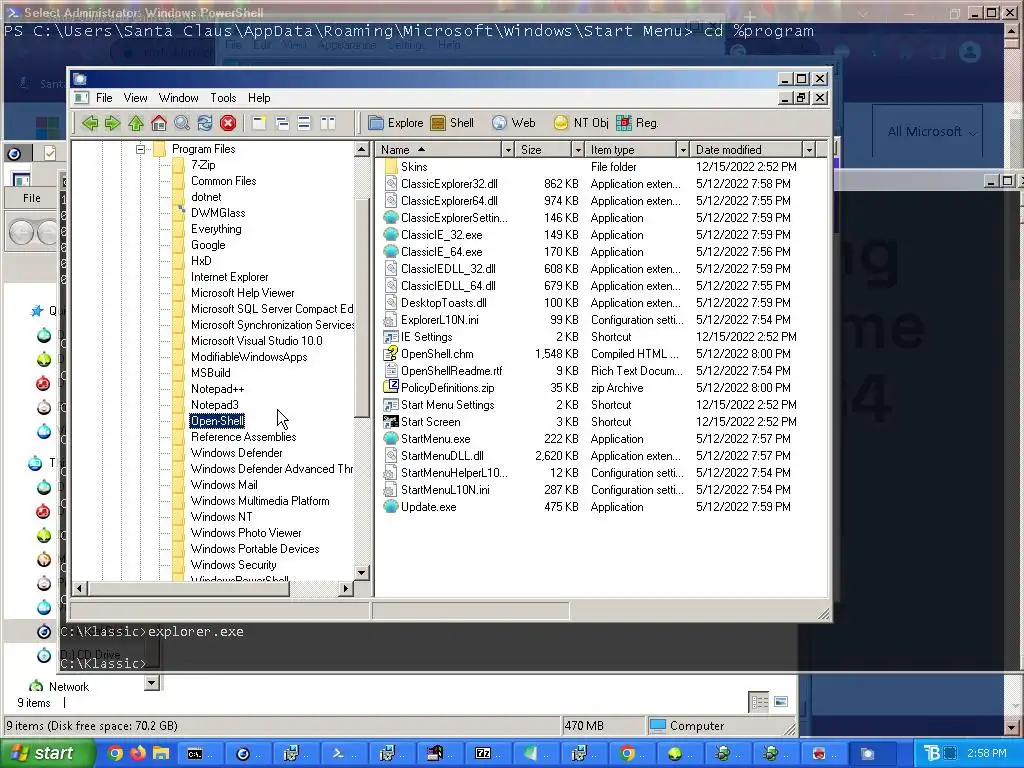Viewport: 1024px width, 768px height.
Task: Select the ClassicExplorer32.dll file icon
Action: (391, 184)
